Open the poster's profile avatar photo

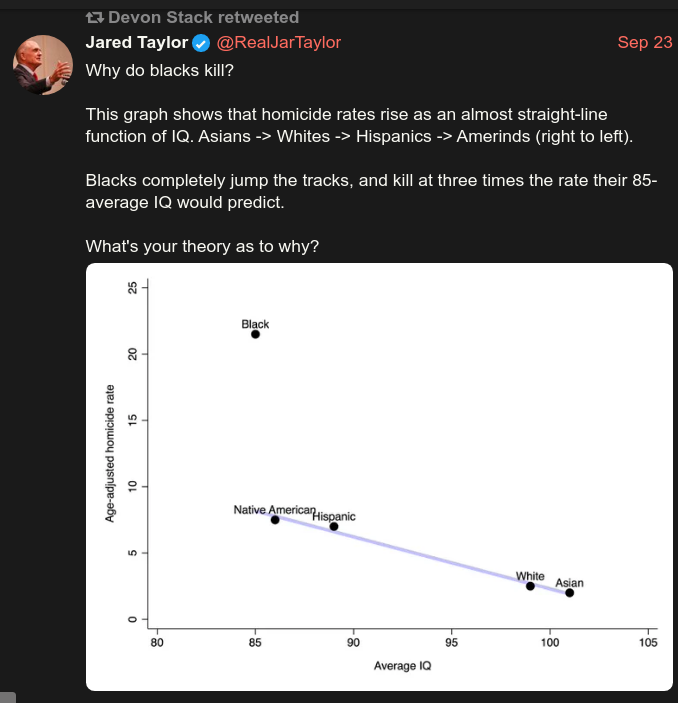[43, 64]
